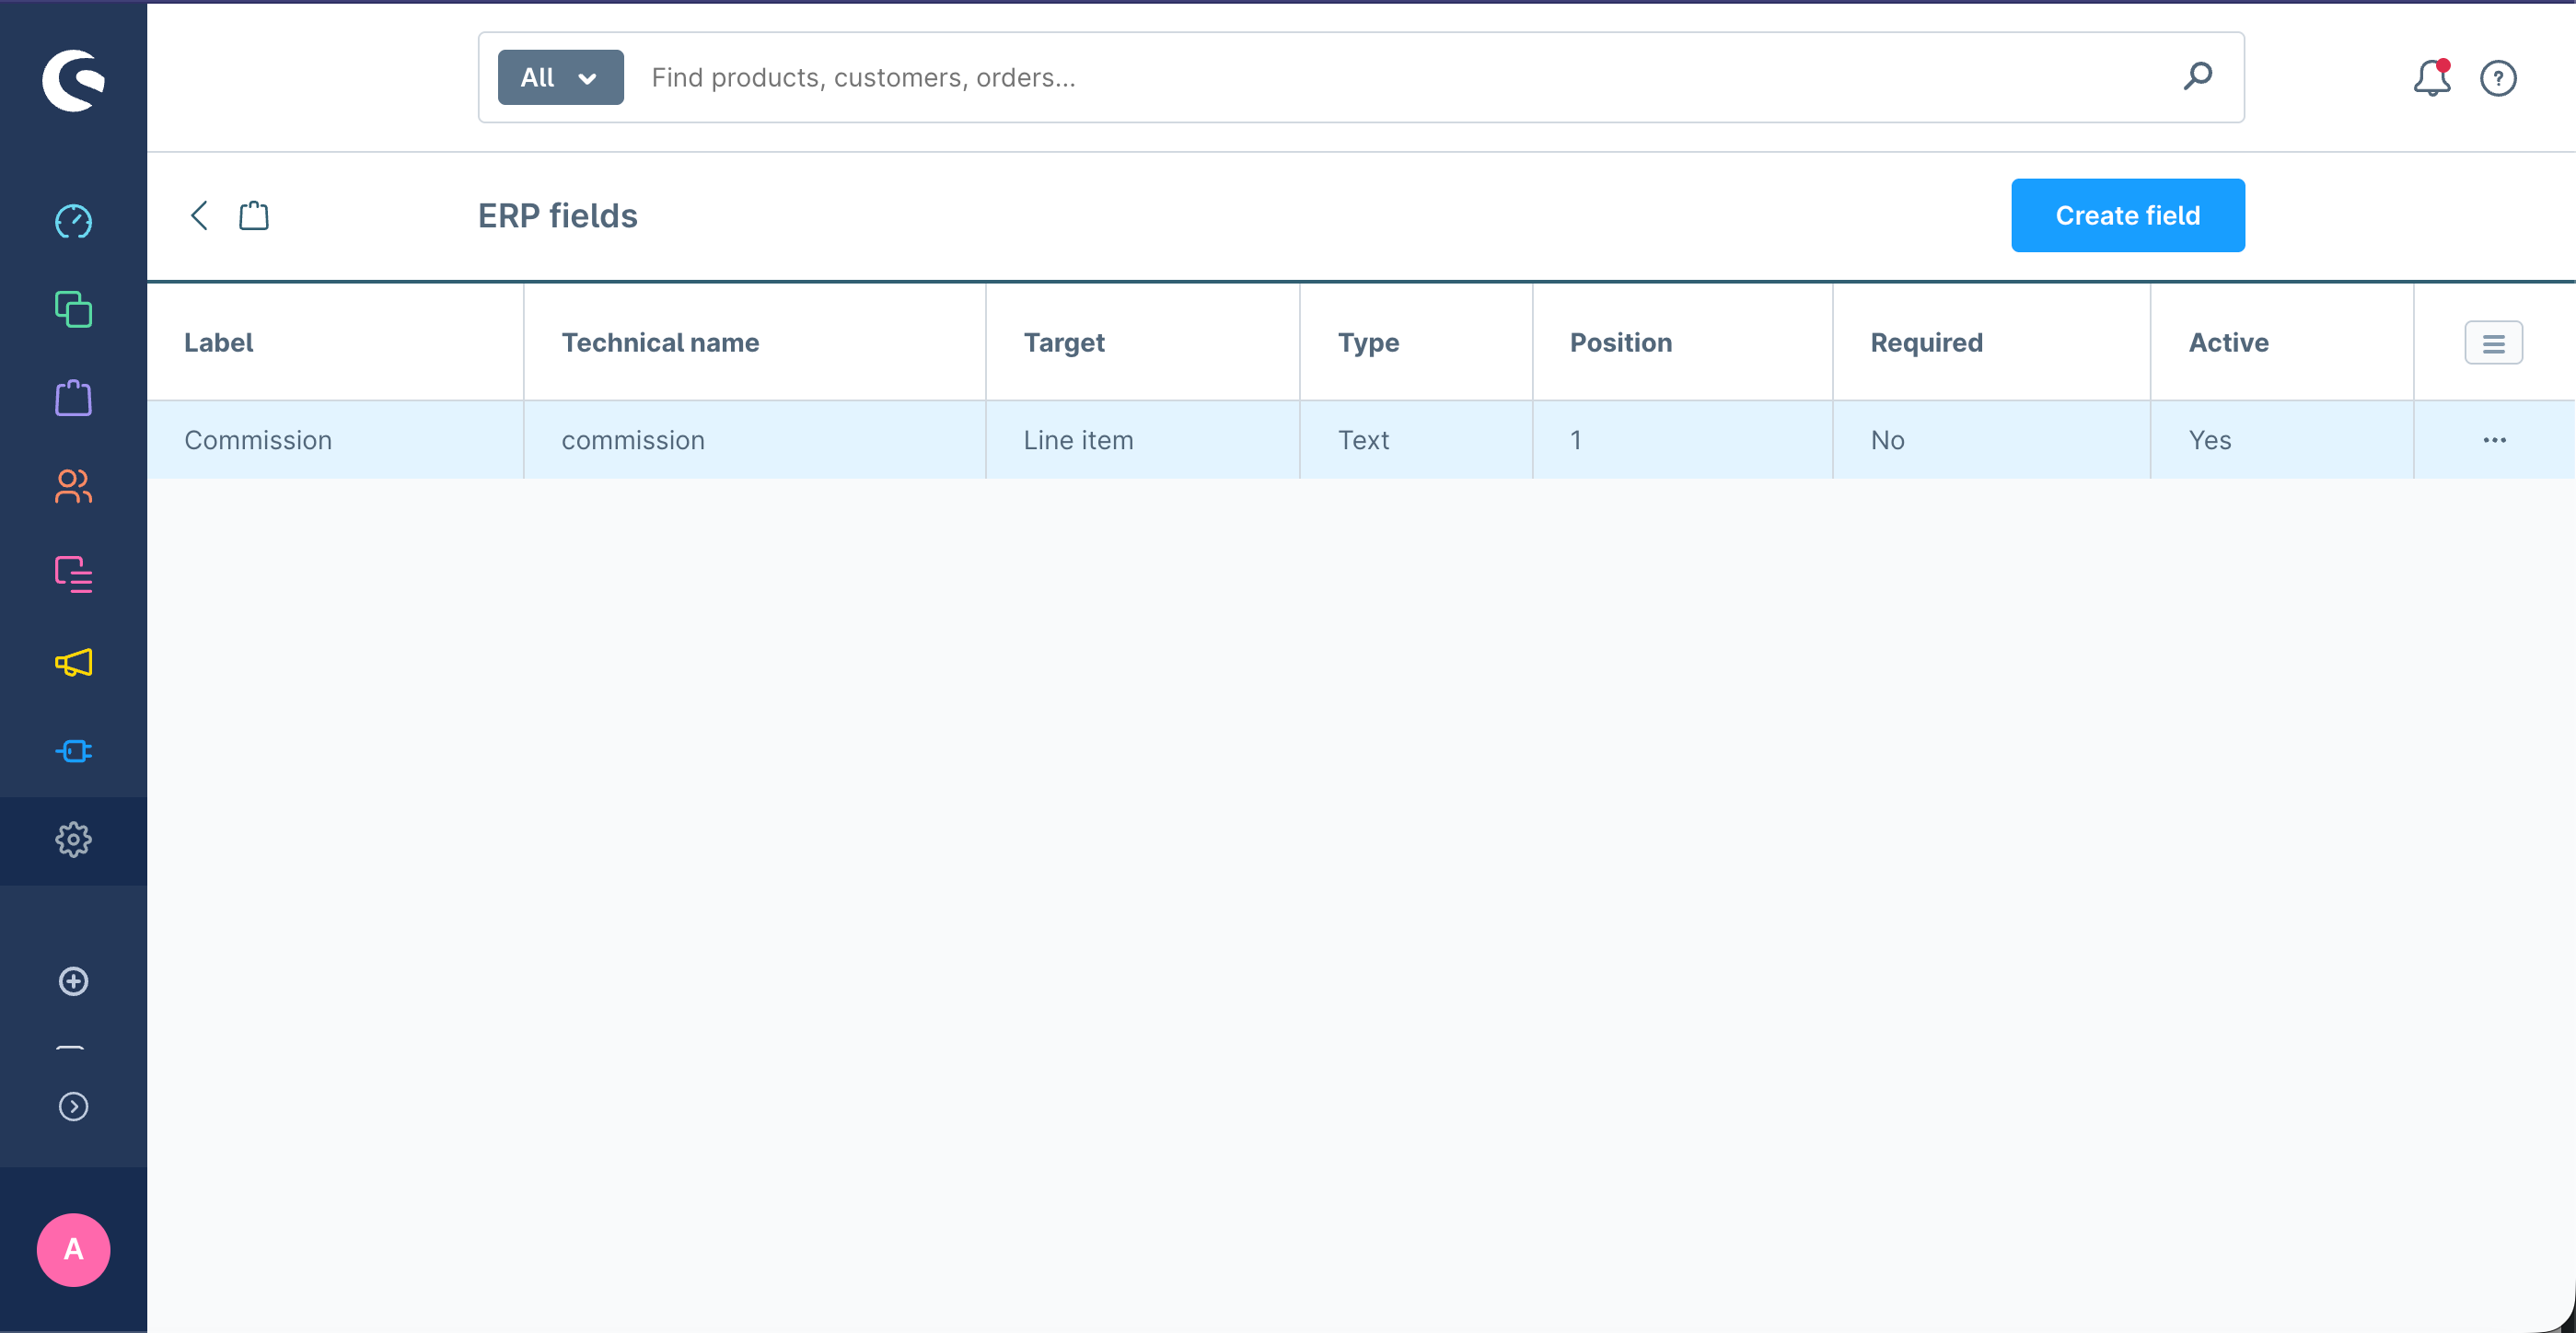This screenshot has width=2576, height=1333.
Task: Open the Customers section in the sidebar
Action: pos(73,486)
